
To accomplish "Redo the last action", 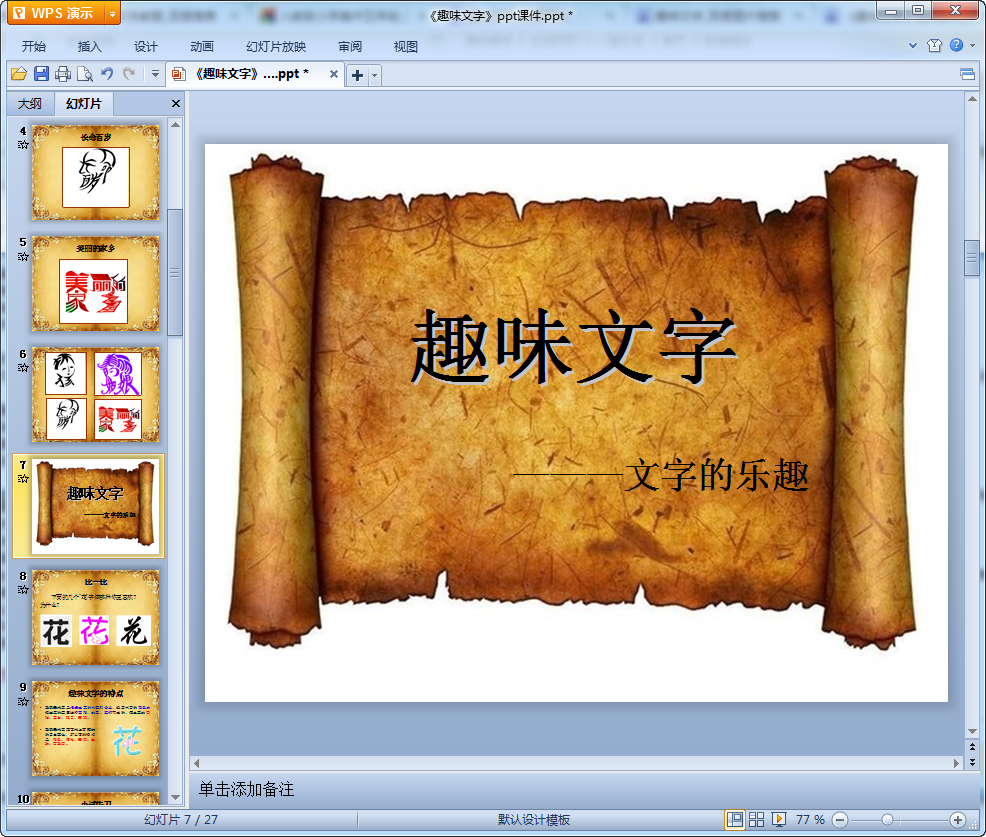I will (129, 74).
